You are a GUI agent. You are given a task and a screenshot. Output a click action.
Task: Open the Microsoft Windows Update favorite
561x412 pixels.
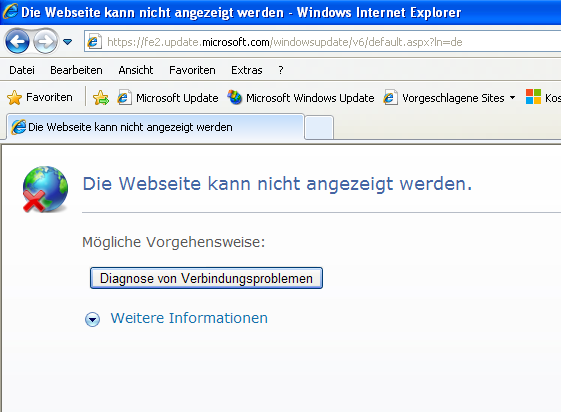(301, 98)
